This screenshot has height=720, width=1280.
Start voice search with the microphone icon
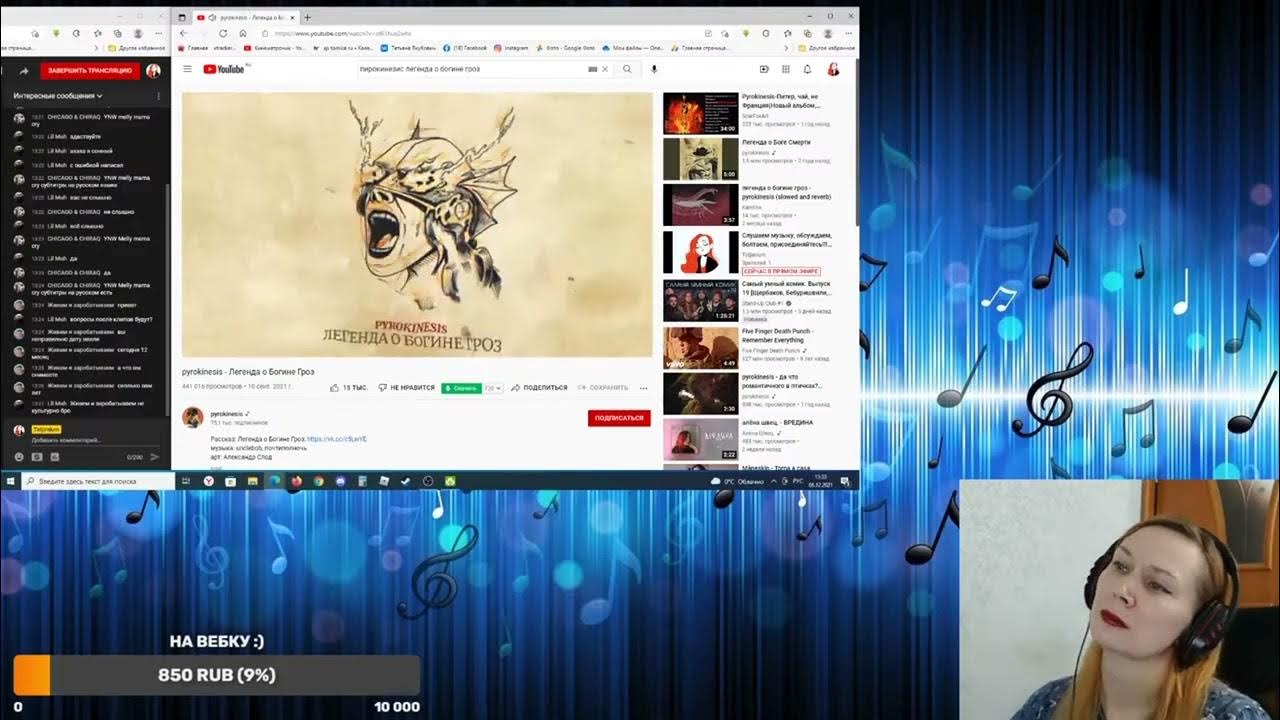(x=654, y=69)
